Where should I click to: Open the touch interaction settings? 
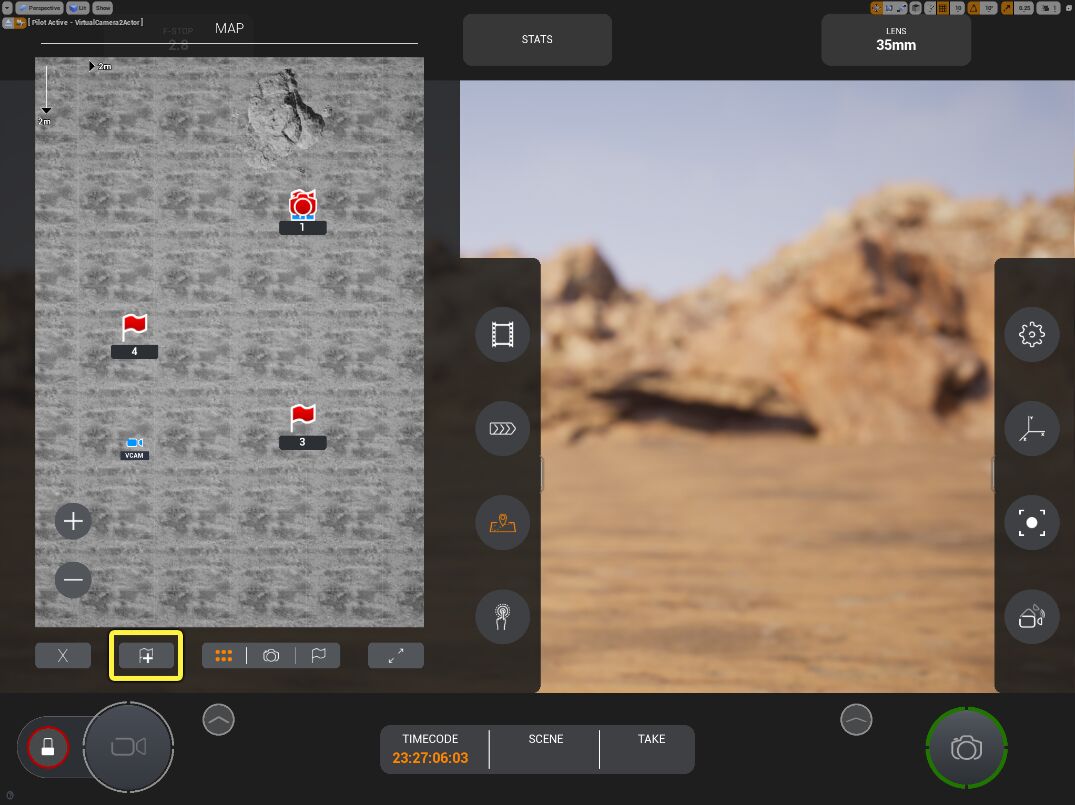click(x=503, y=616)
